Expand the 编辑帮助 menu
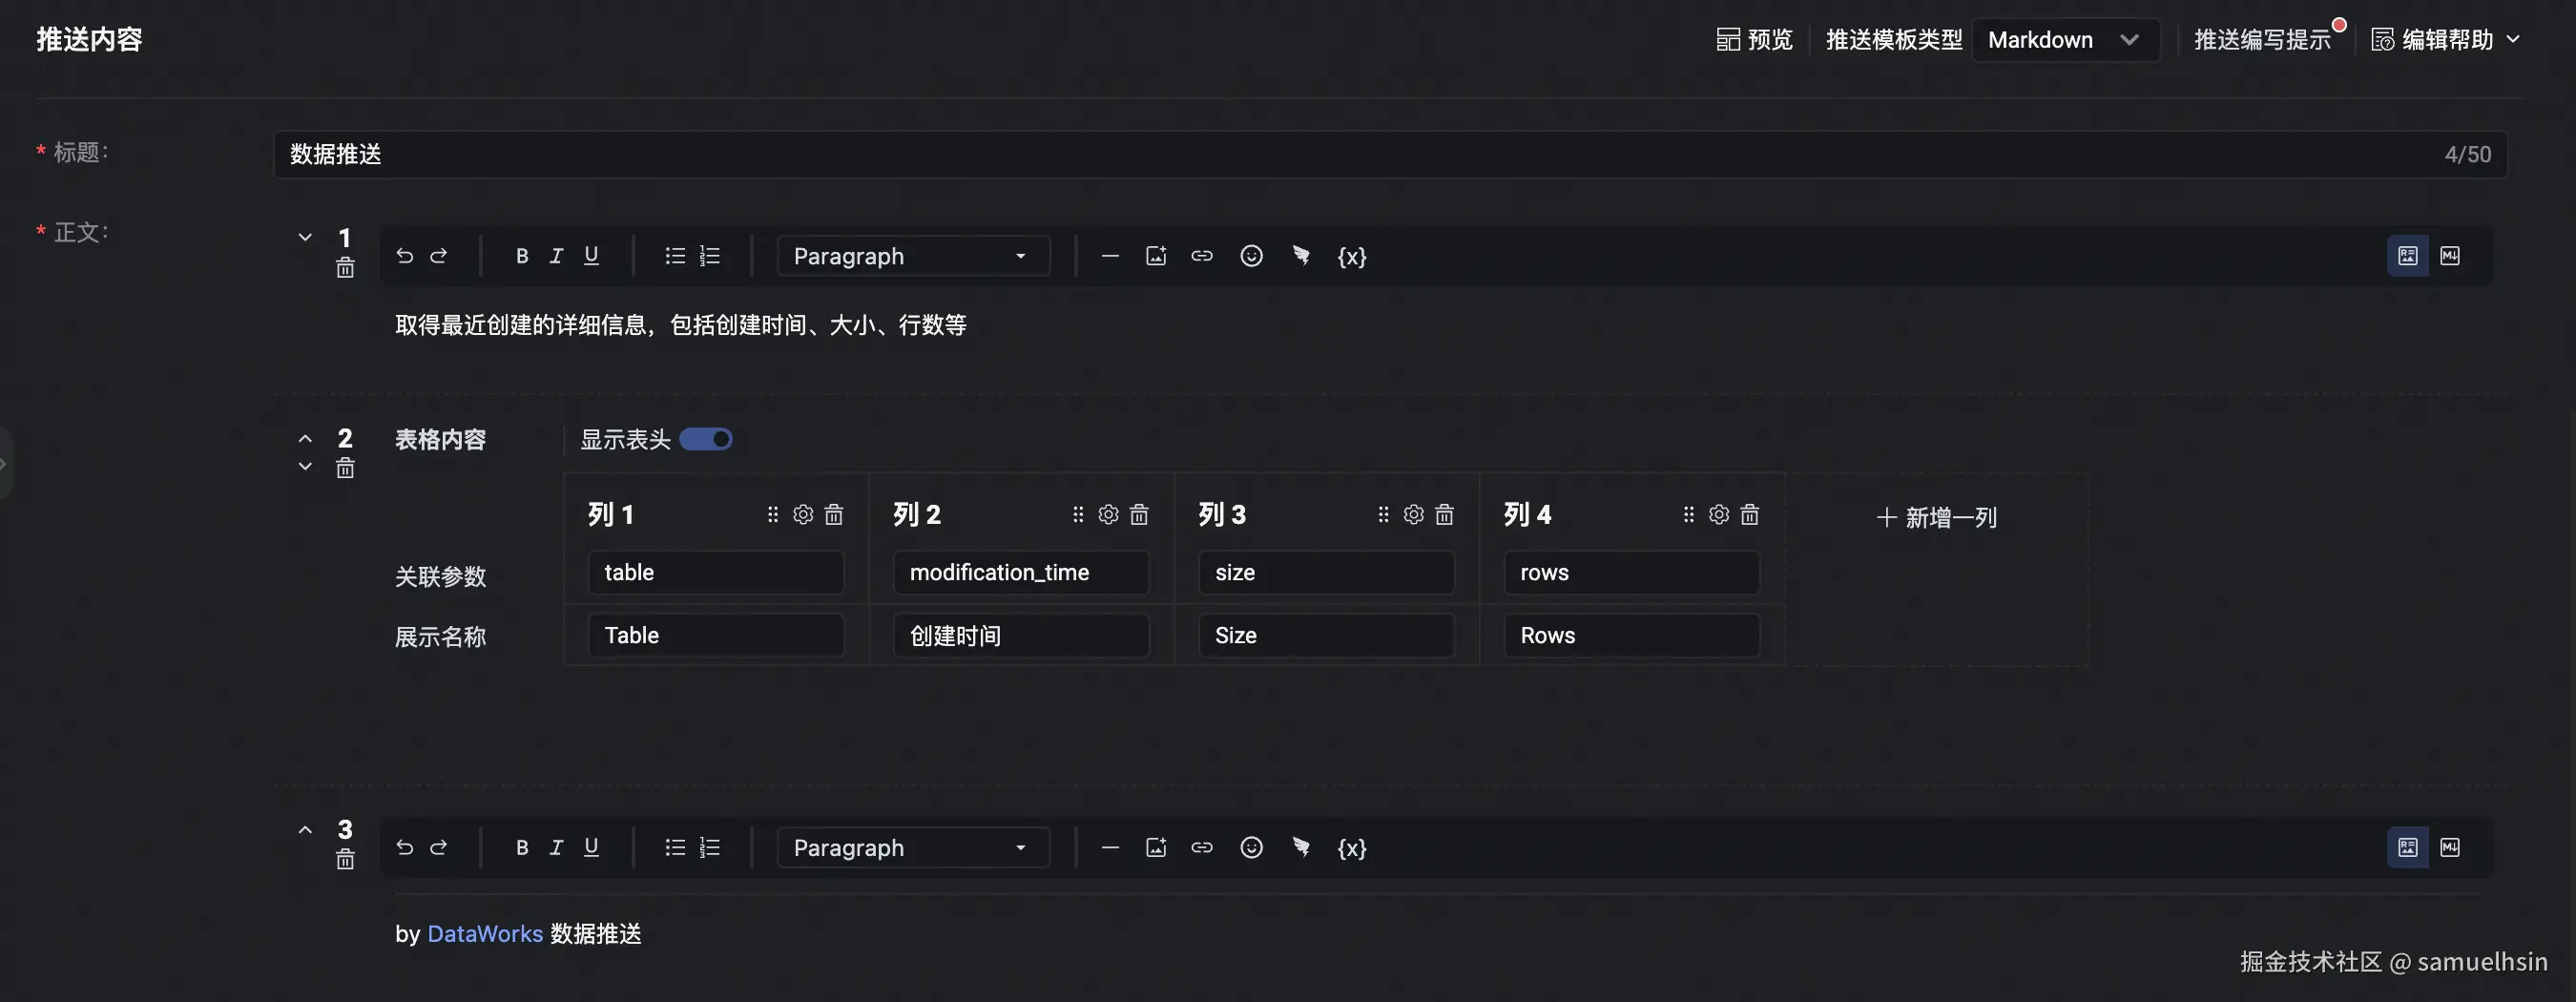 tap(2445, 40)
